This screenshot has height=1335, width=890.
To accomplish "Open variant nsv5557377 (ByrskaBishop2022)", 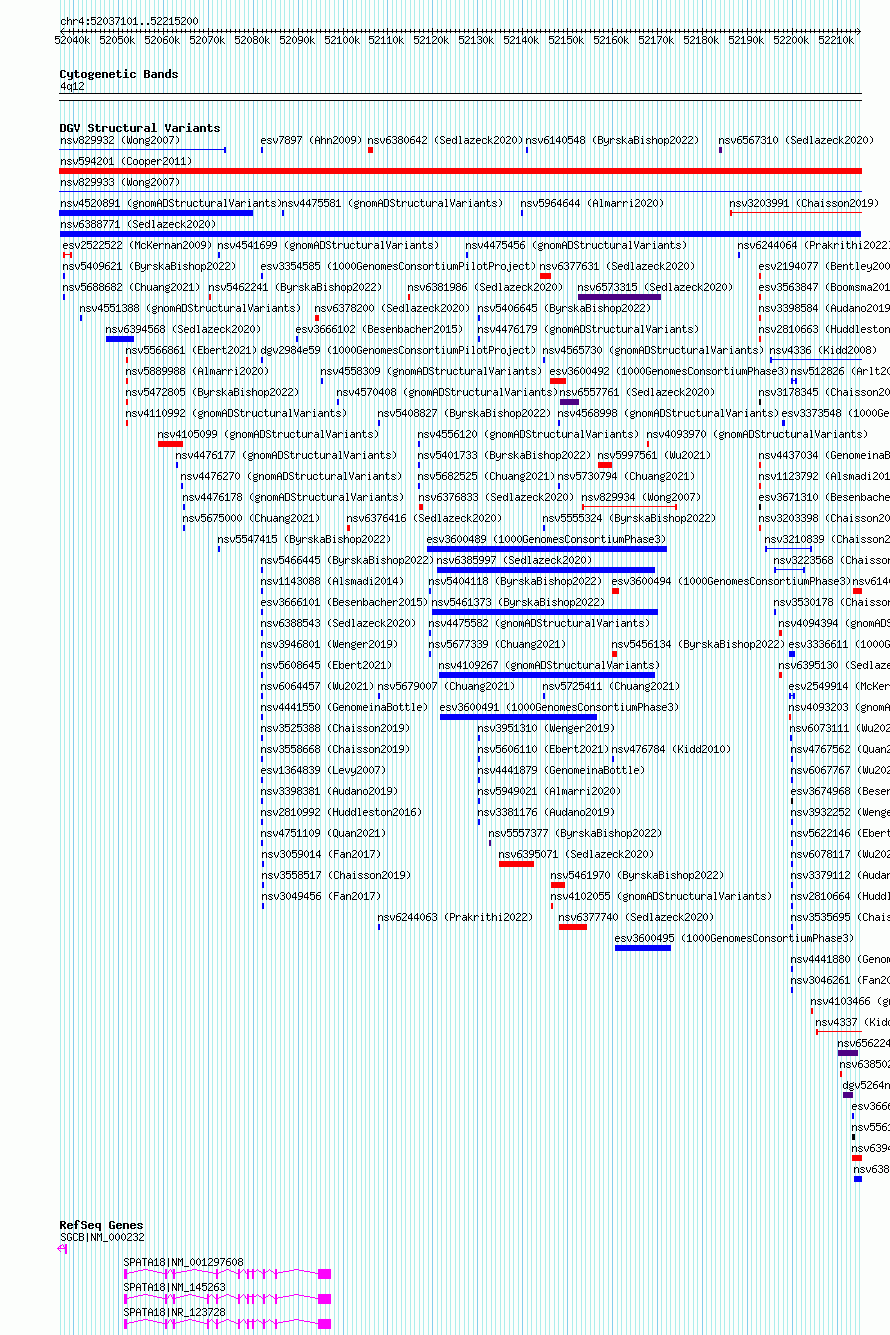I will 575,833.
